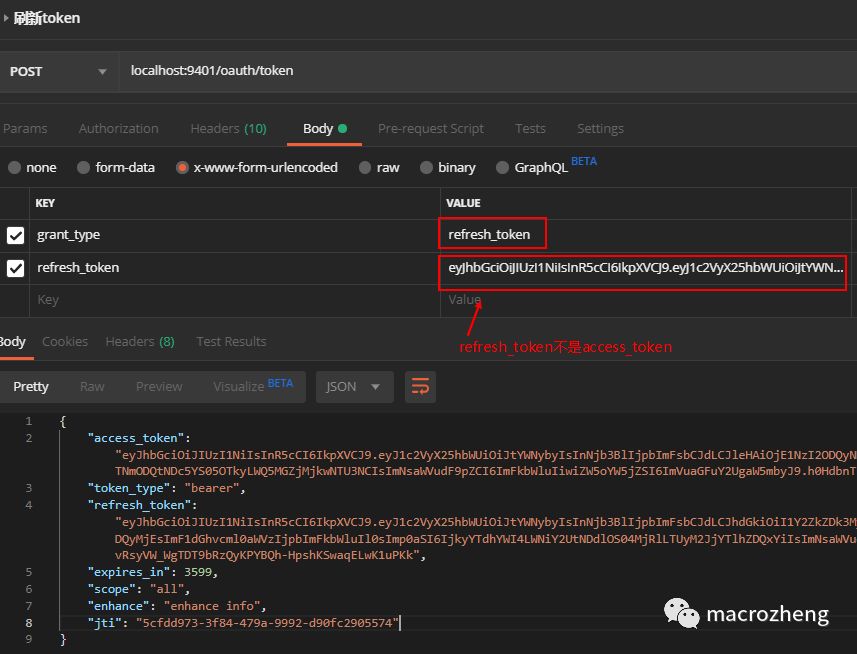Viewport: 857px width, 654px height.
Task: Select x-www-form-urlencoded radio option
Action: [182, 168]
